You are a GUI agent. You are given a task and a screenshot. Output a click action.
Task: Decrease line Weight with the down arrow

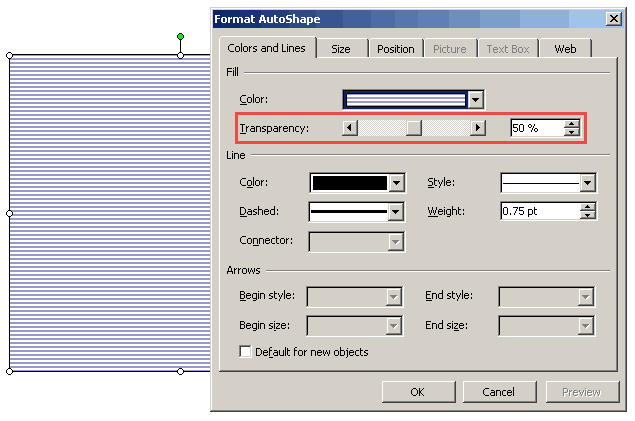(x=588, y=215)
